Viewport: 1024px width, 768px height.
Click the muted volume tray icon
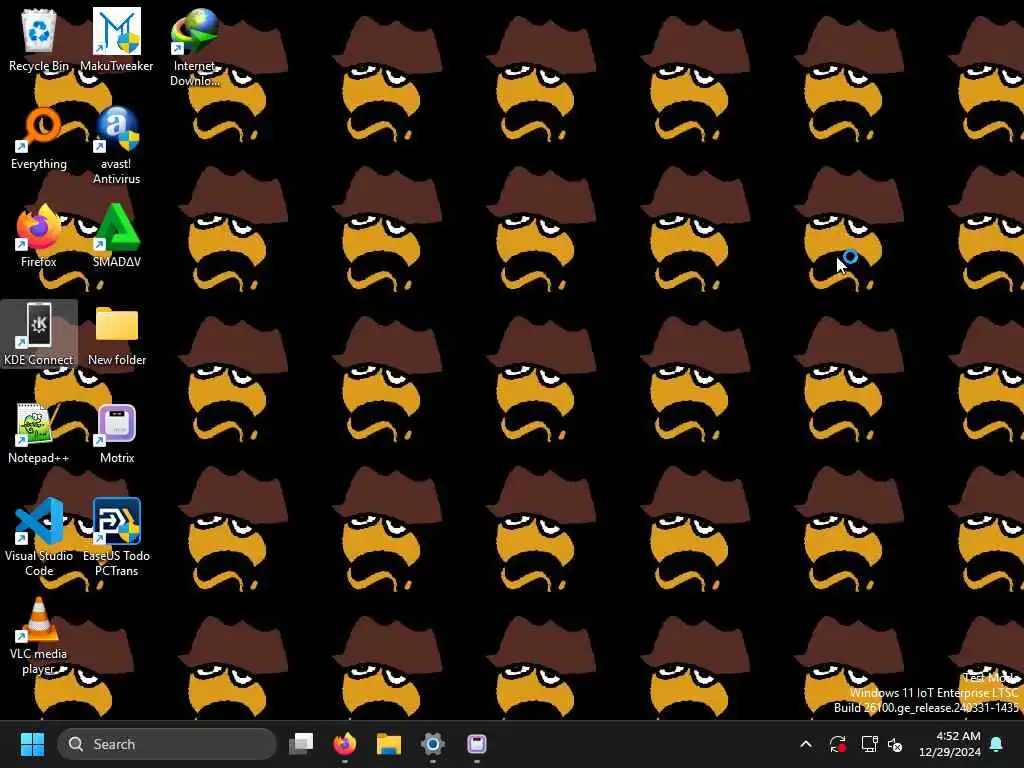click(895, 744)
